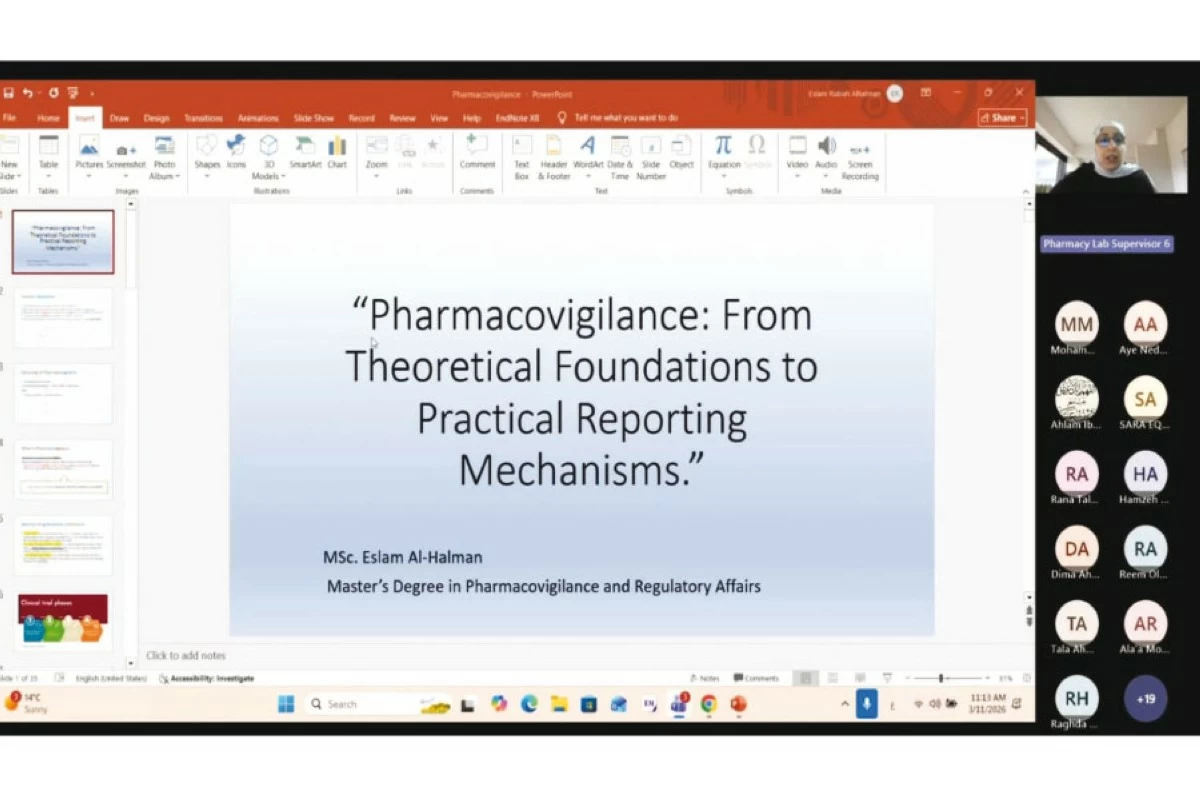Viewport: 1200px width, 800px height.
Task: Open Ribbon Display Options in title bar
Action: [926, 93]
